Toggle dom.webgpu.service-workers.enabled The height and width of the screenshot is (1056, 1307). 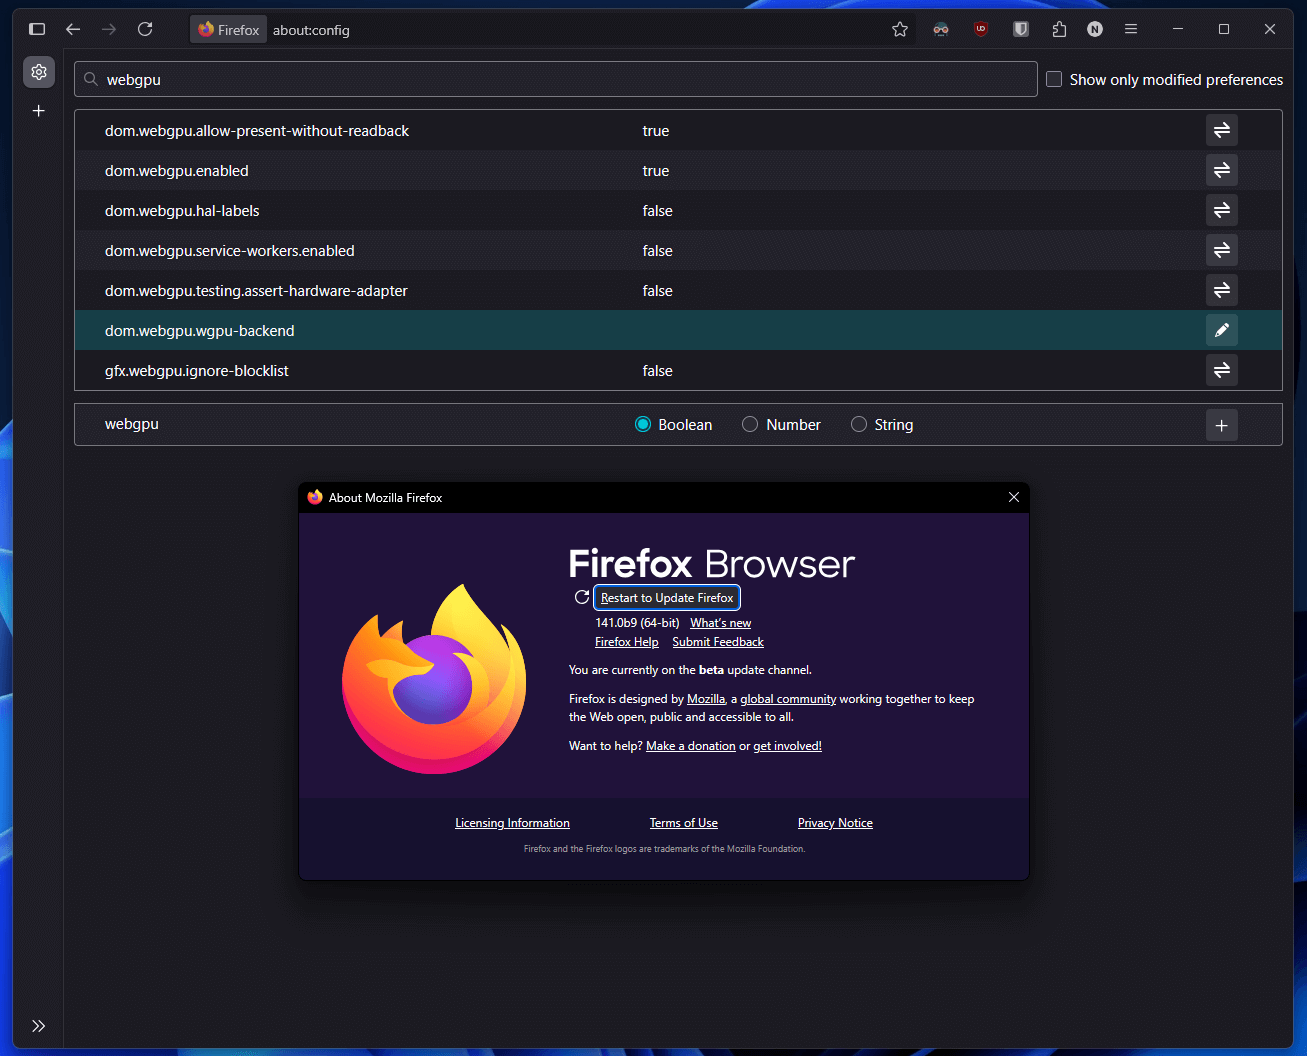coord(1221,250)
